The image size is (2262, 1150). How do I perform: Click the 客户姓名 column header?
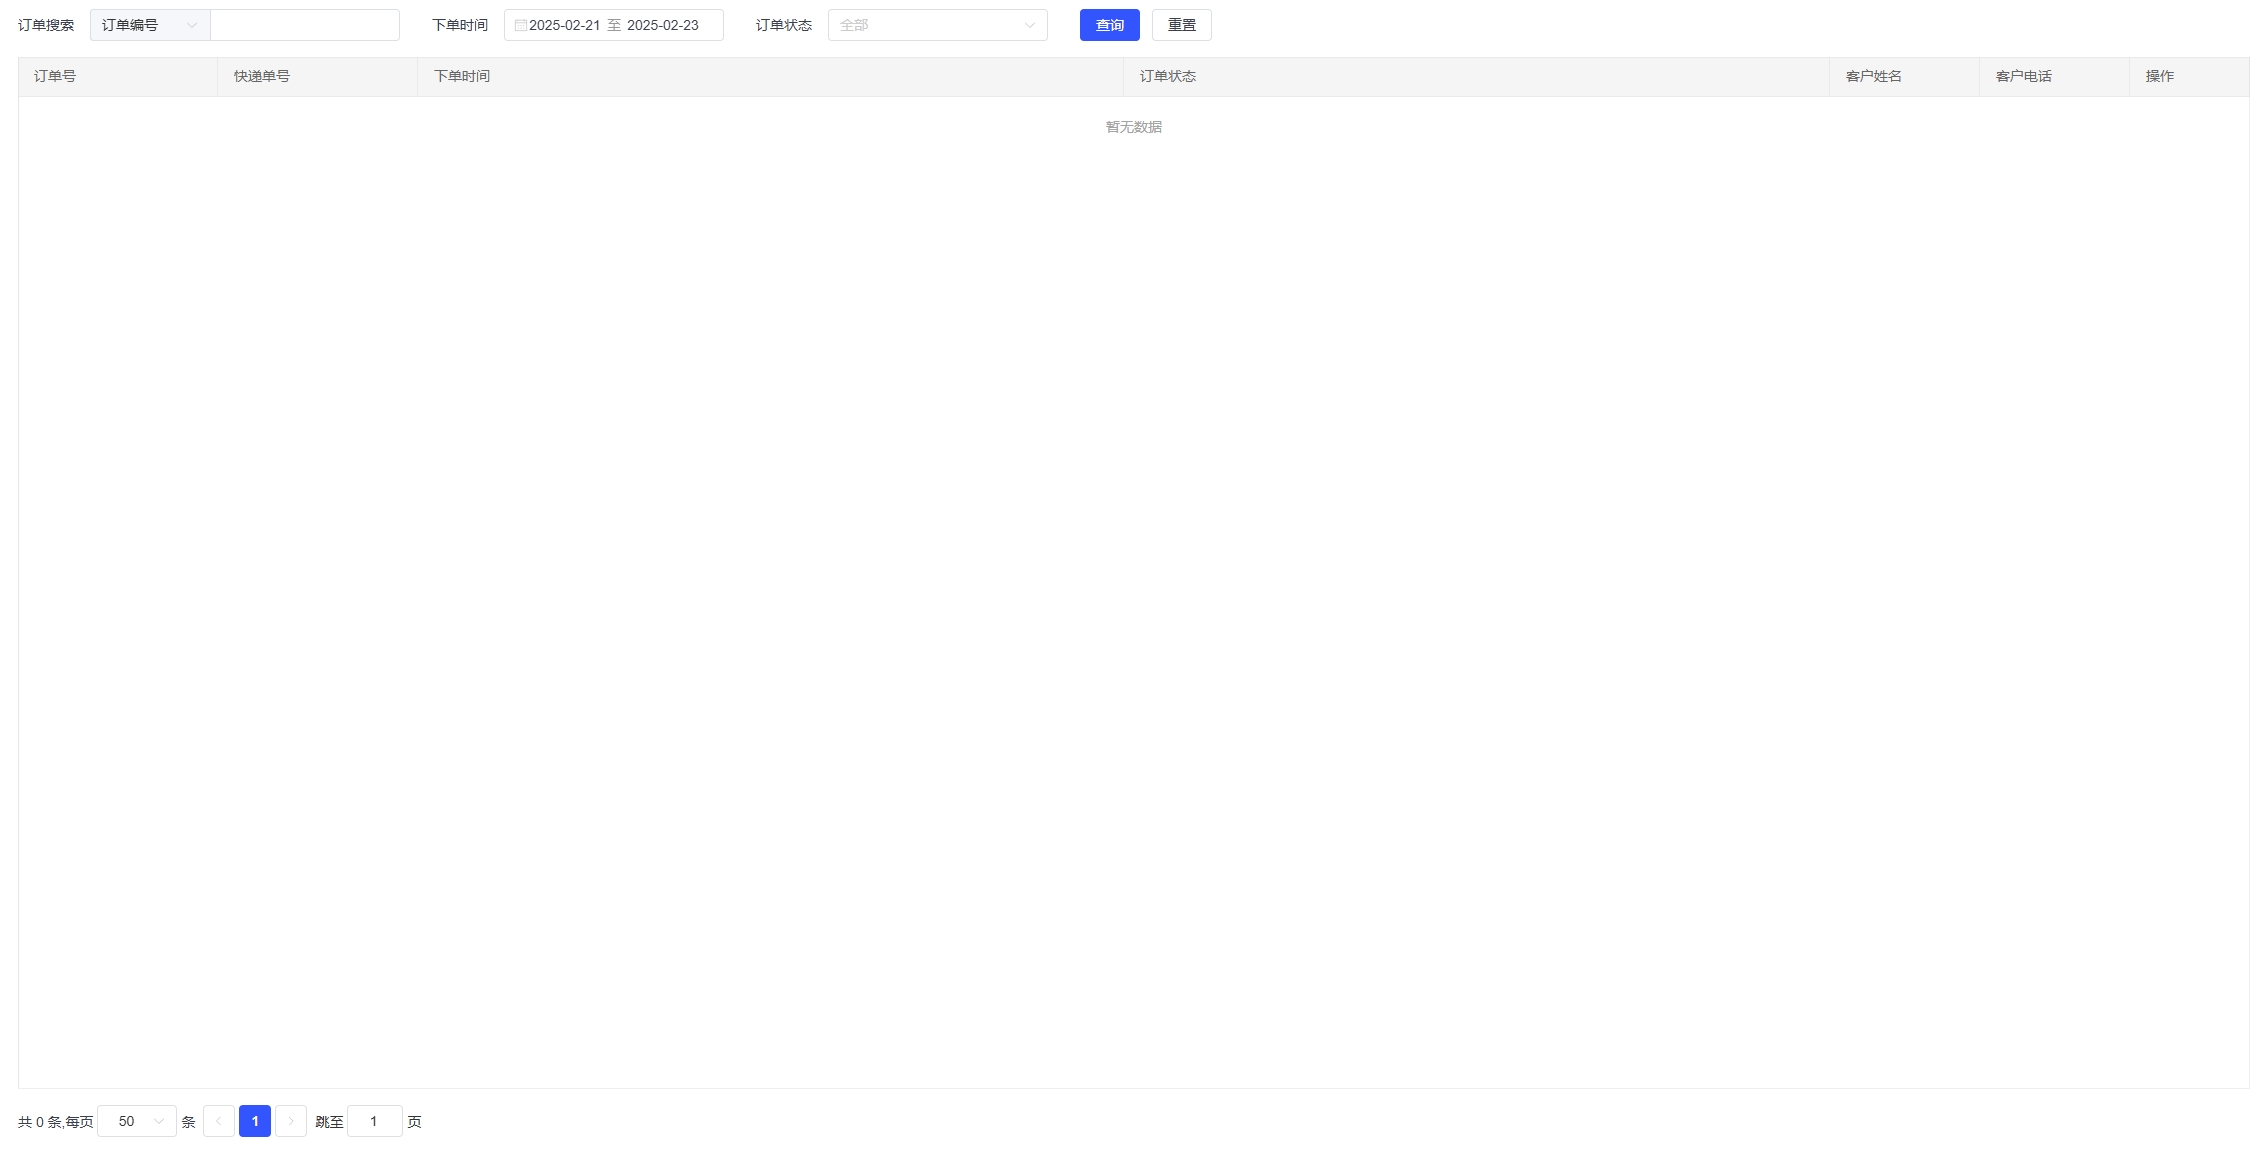(1874, 76)
